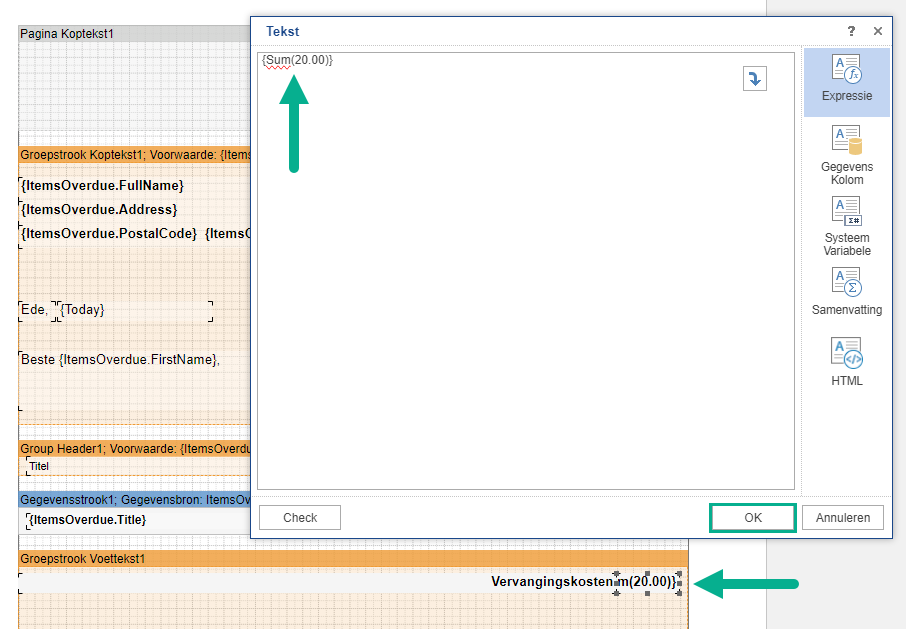906x629 pixels.
Task: Select the {ItemsOverdue.FullName} text field
Action: [x=102, y=185]
